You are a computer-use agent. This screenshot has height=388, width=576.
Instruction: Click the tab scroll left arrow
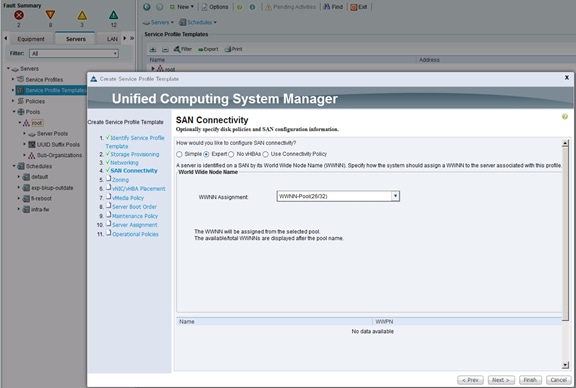[x=6, y=38]
